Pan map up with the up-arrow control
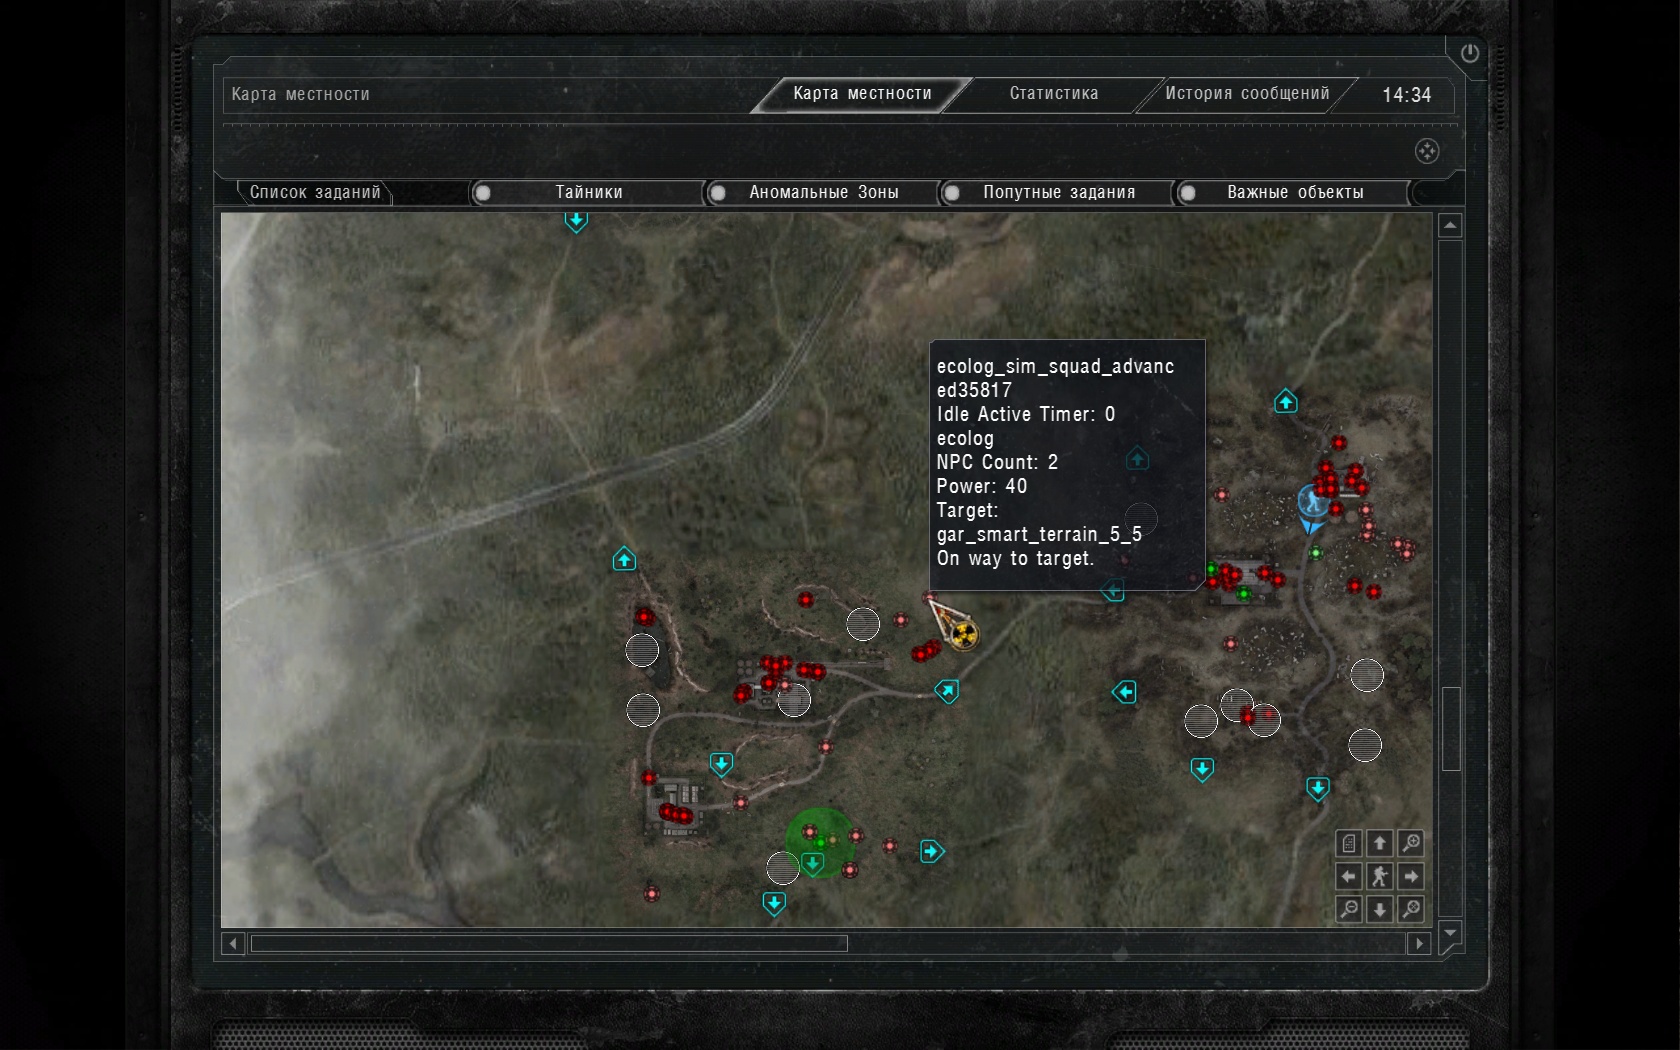 (1380, 843)
